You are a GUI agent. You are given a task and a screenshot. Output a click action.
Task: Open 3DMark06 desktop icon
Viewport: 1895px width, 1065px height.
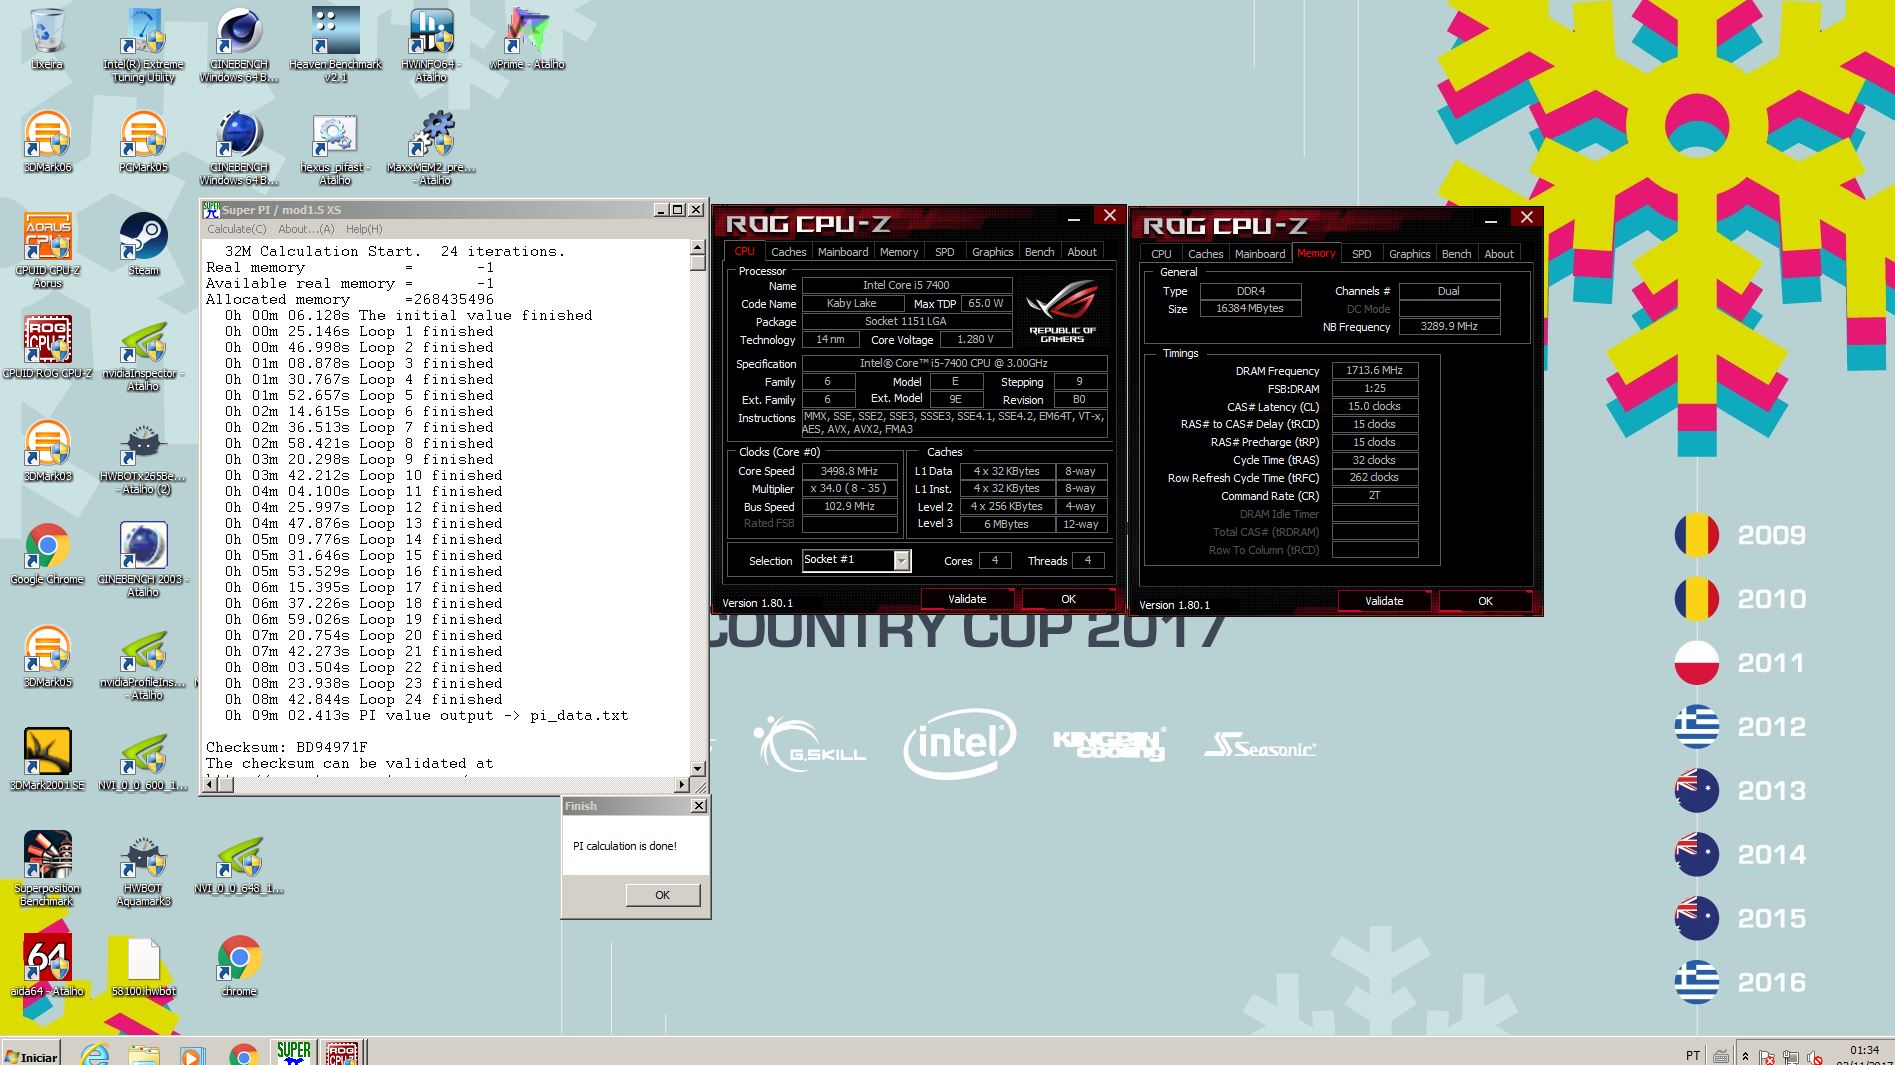(x=47, y=141)
